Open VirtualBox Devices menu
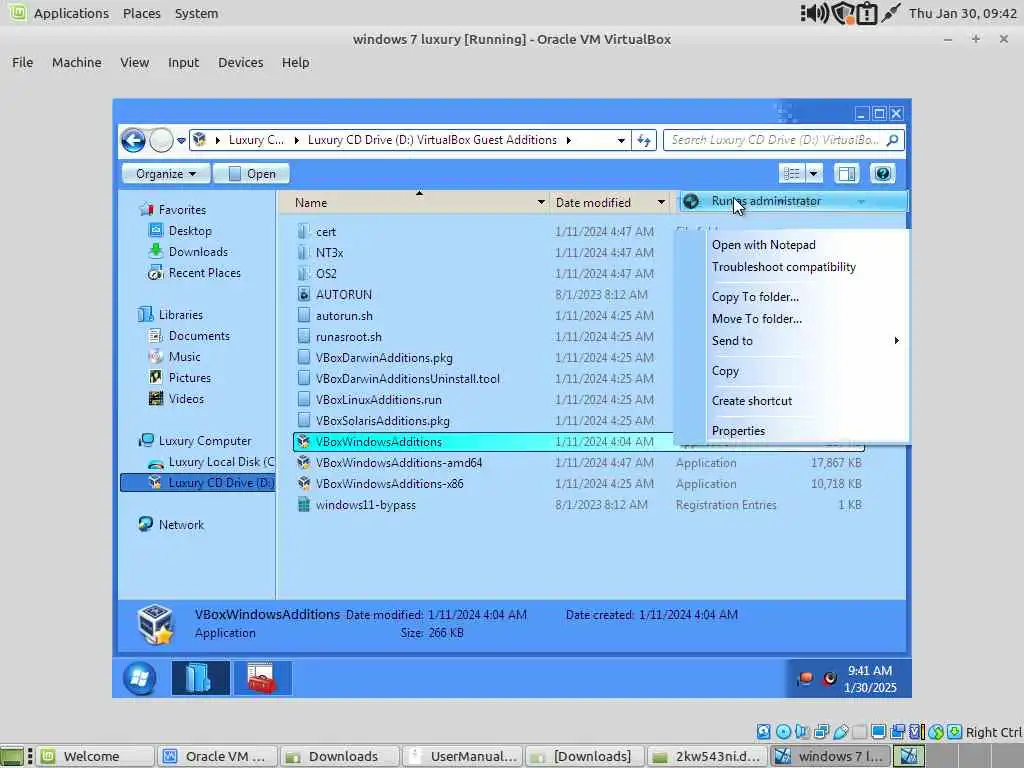 240,63
